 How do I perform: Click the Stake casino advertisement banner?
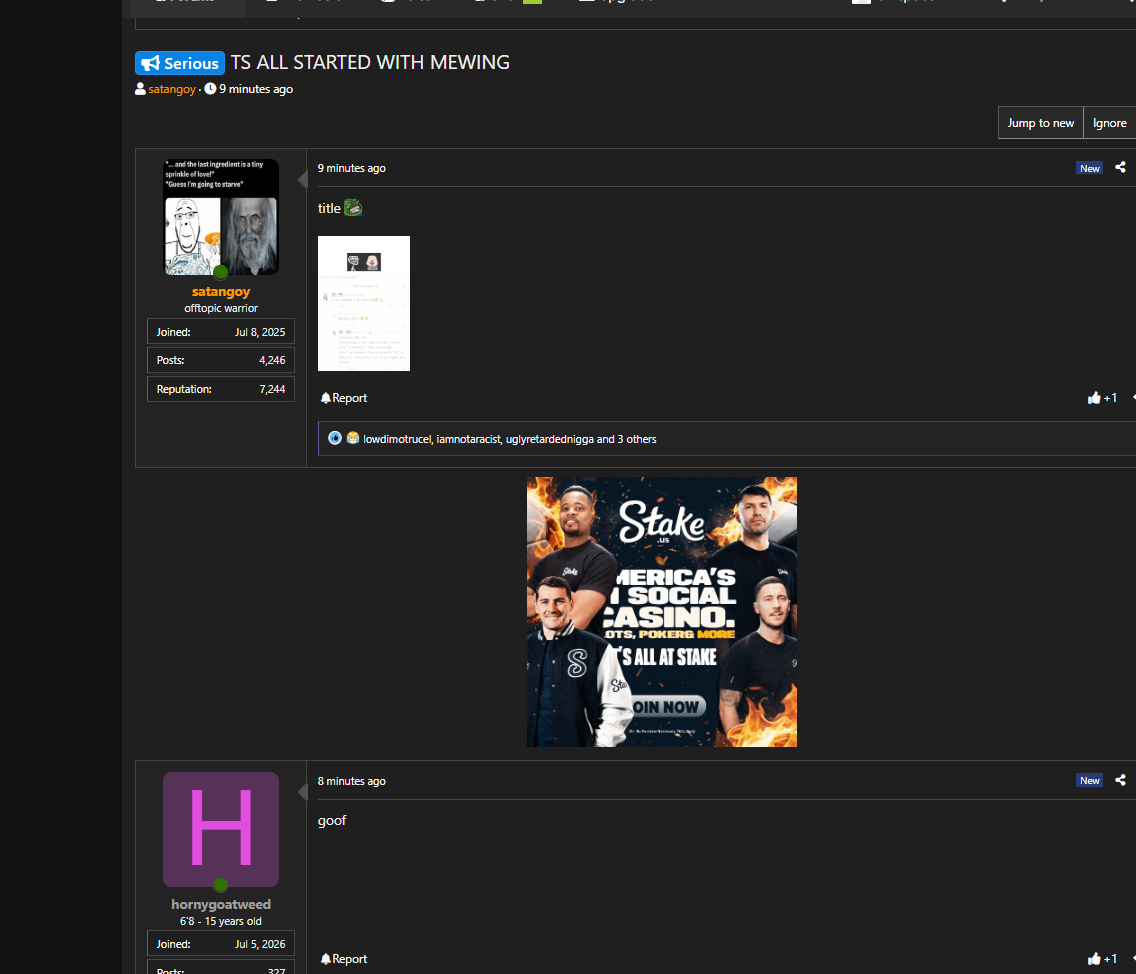tap(661, 612)
